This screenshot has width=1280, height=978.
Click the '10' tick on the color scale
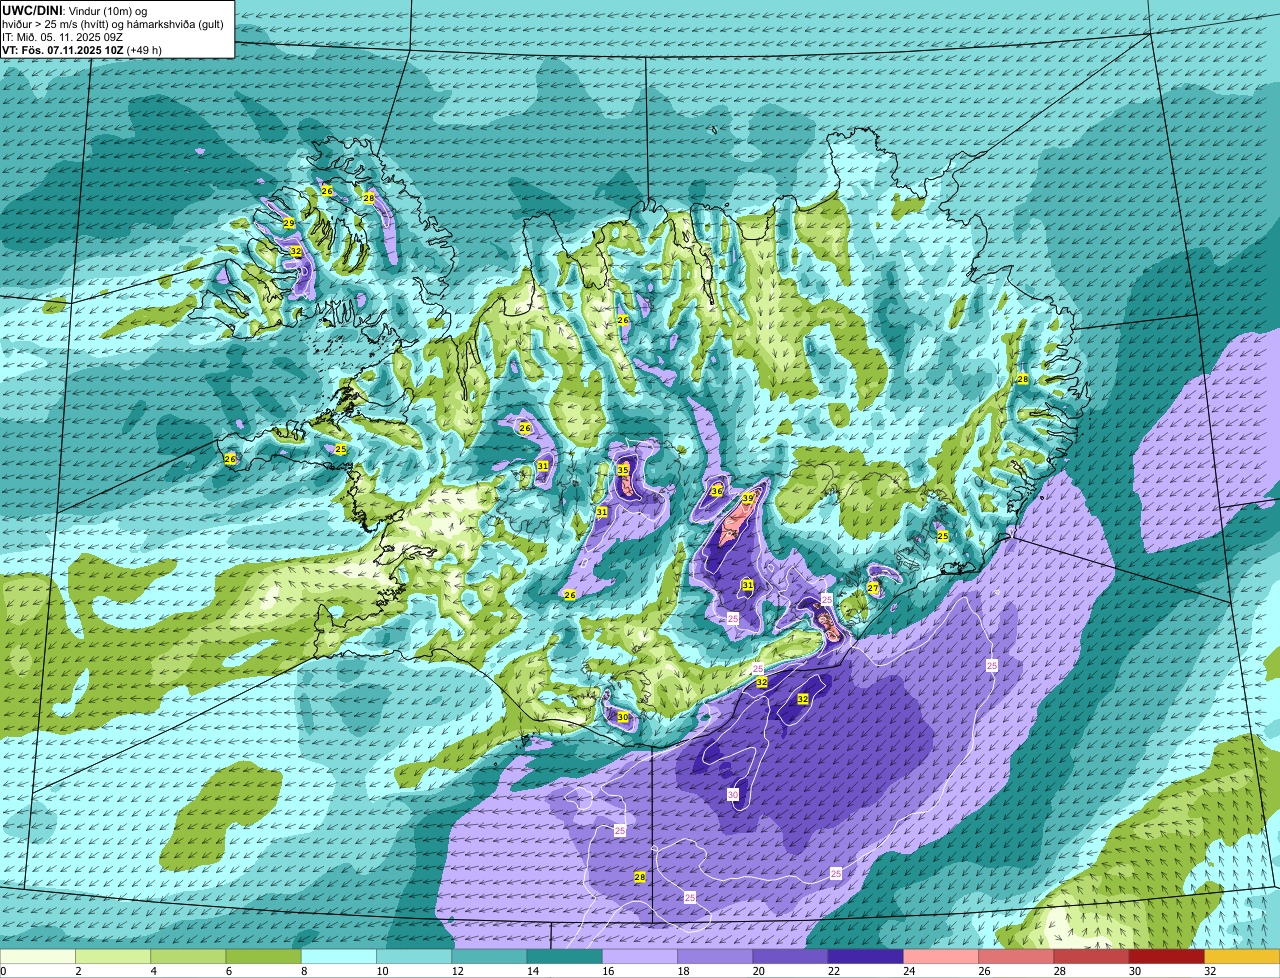[382, 971]
